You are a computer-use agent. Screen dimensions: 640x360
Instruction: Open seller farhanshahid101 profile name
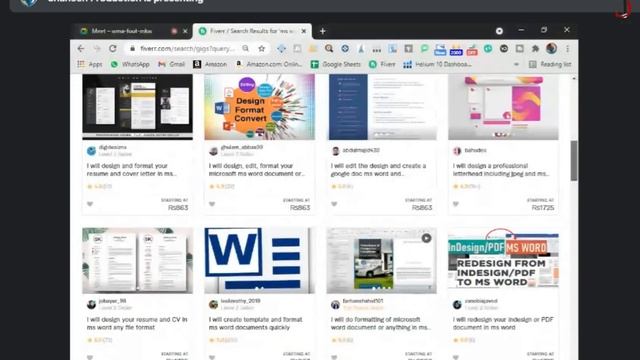[x=363, y=301]
